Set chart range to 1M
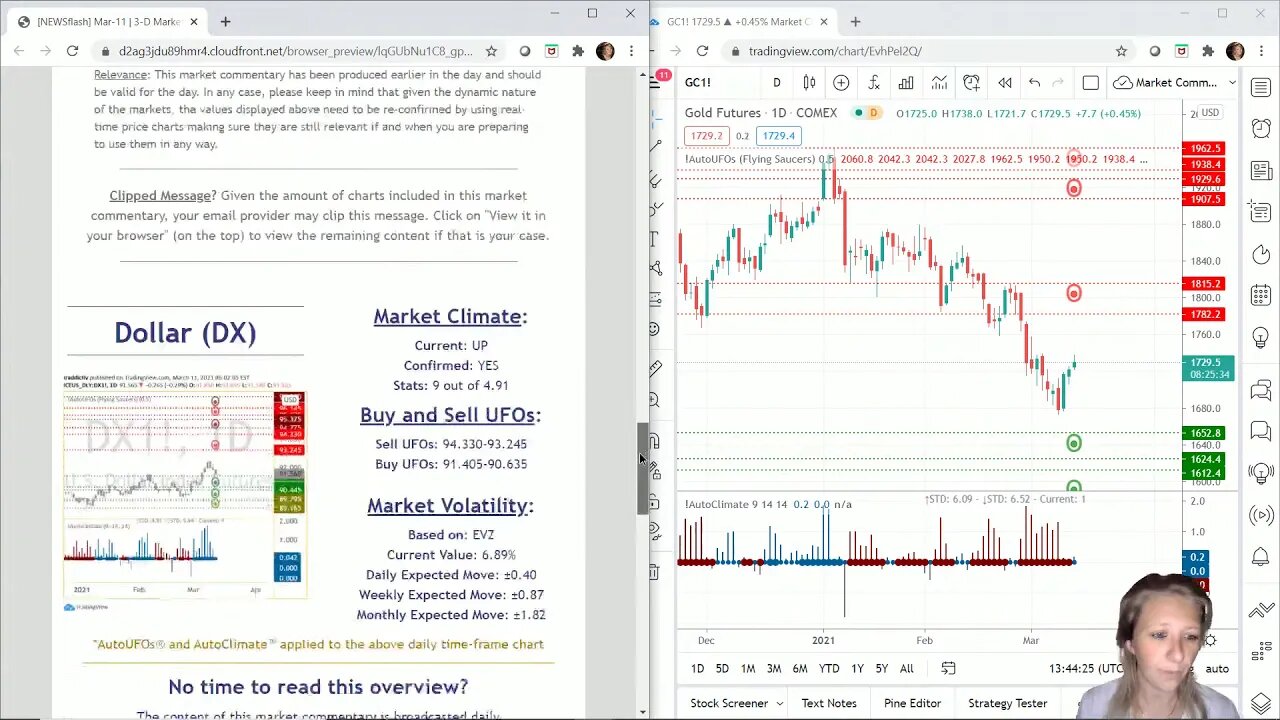The image size is (1280, 720). pyautogui.click(x=748, y=668)
